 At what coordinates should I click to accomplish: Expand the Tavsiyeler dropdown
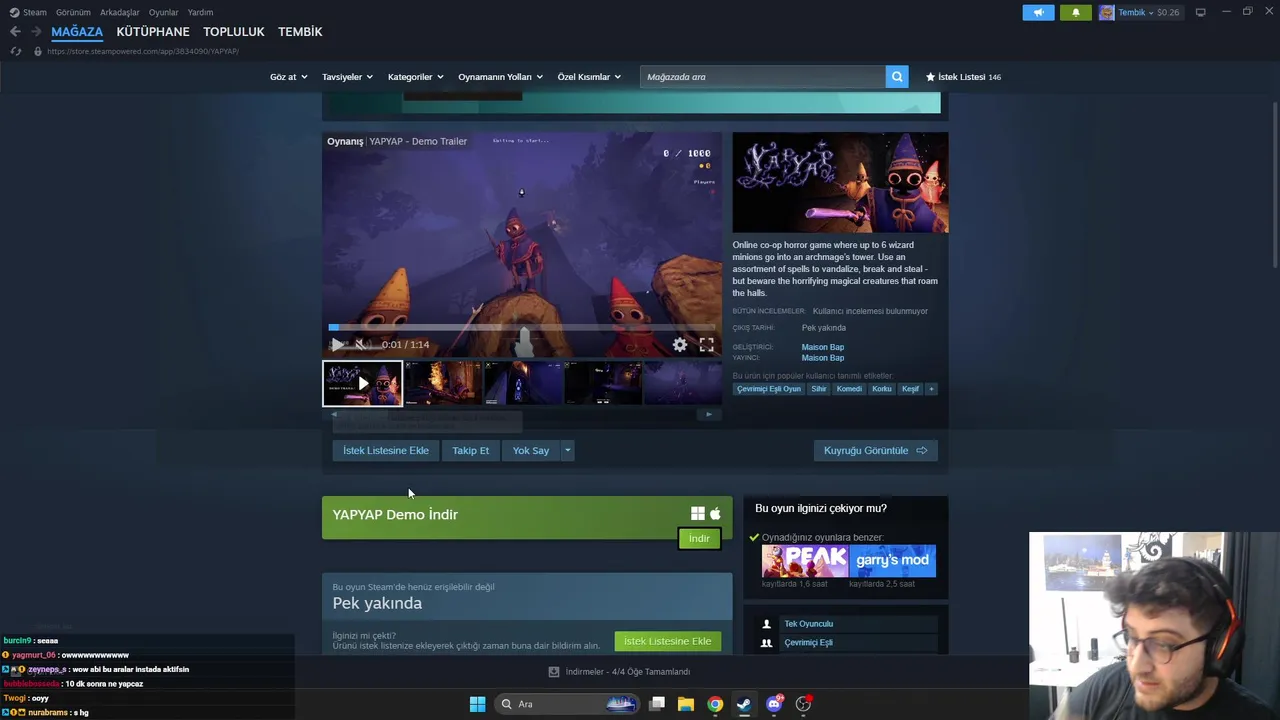coord(347,77)
